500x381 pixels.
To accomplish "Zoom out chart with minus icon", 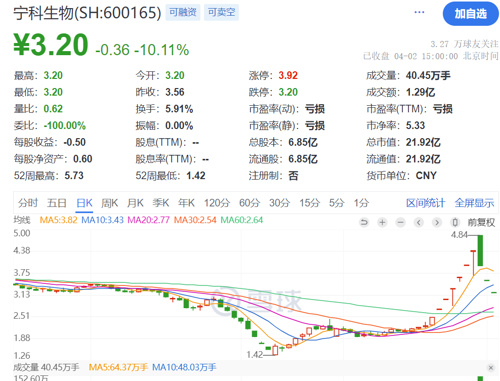I will click(400, 222).
